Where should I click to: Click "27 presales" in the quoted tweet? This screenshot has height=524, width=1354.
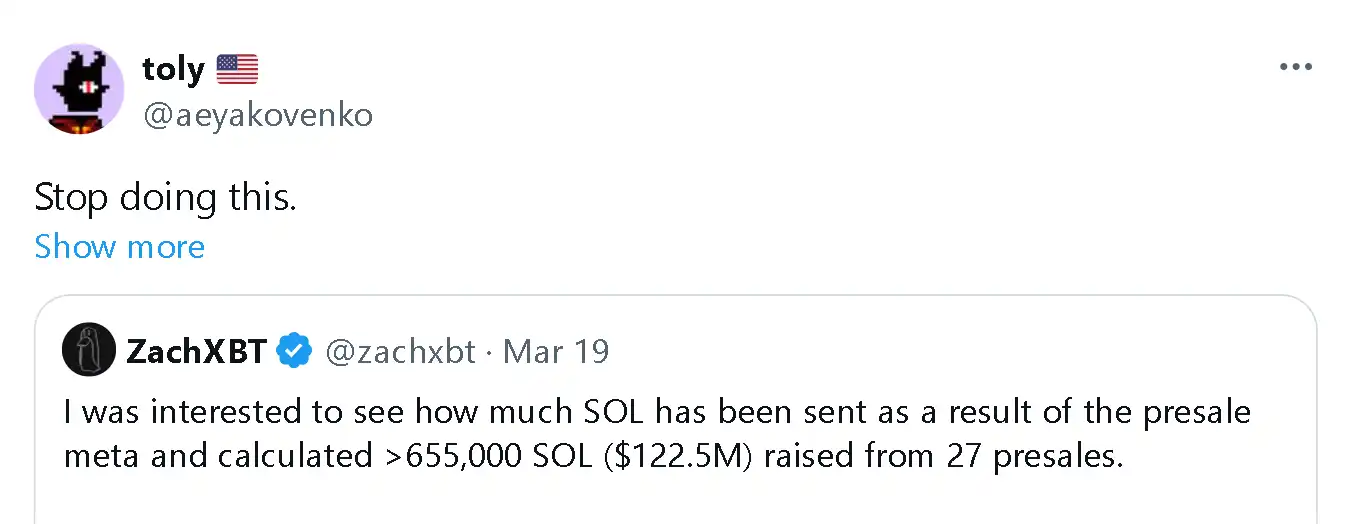pos(1034,456)
